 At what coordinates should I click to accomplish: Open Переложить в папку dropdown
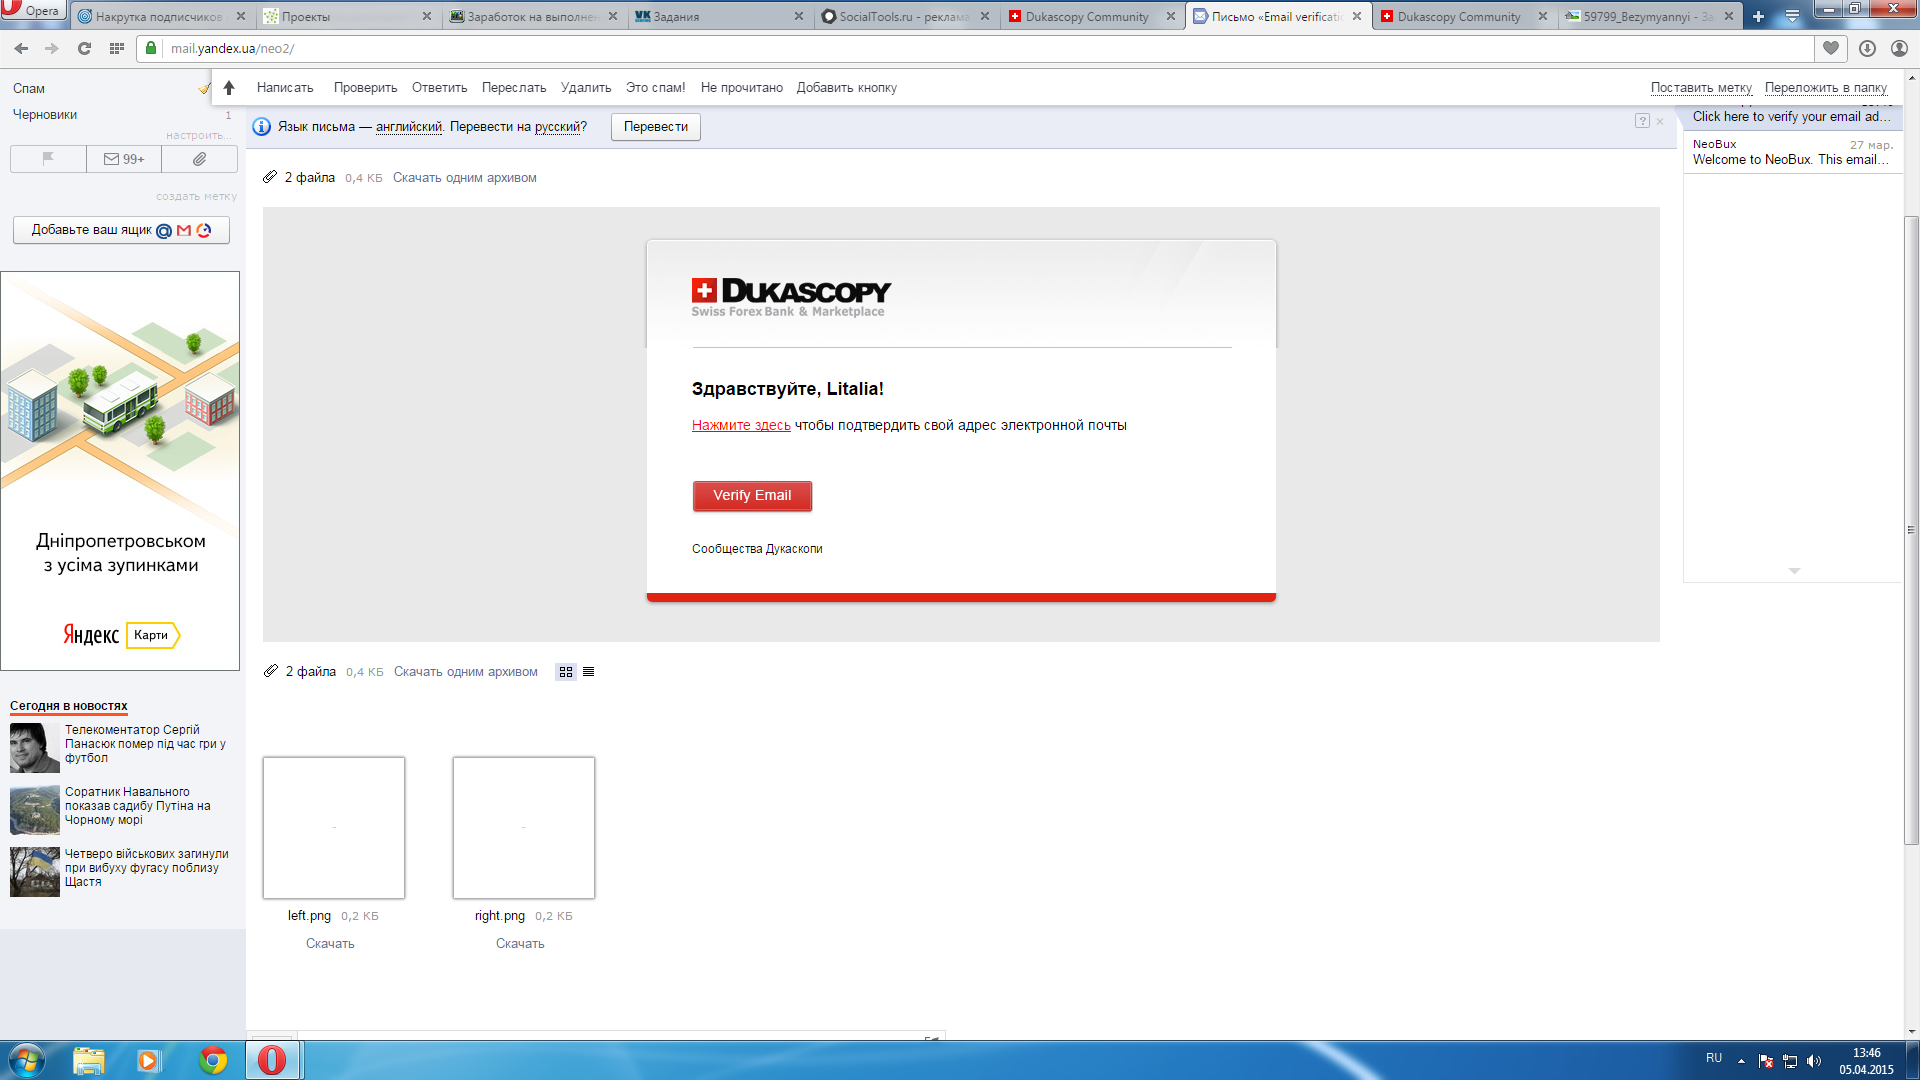(x=1825, y=88)
